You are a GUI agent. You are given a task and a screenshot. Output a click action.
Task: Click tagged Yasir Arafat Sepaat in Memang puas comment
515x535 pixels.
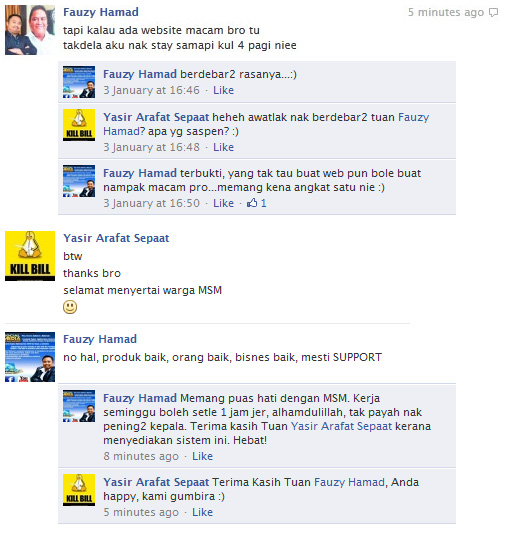click(x=341, y=426)
